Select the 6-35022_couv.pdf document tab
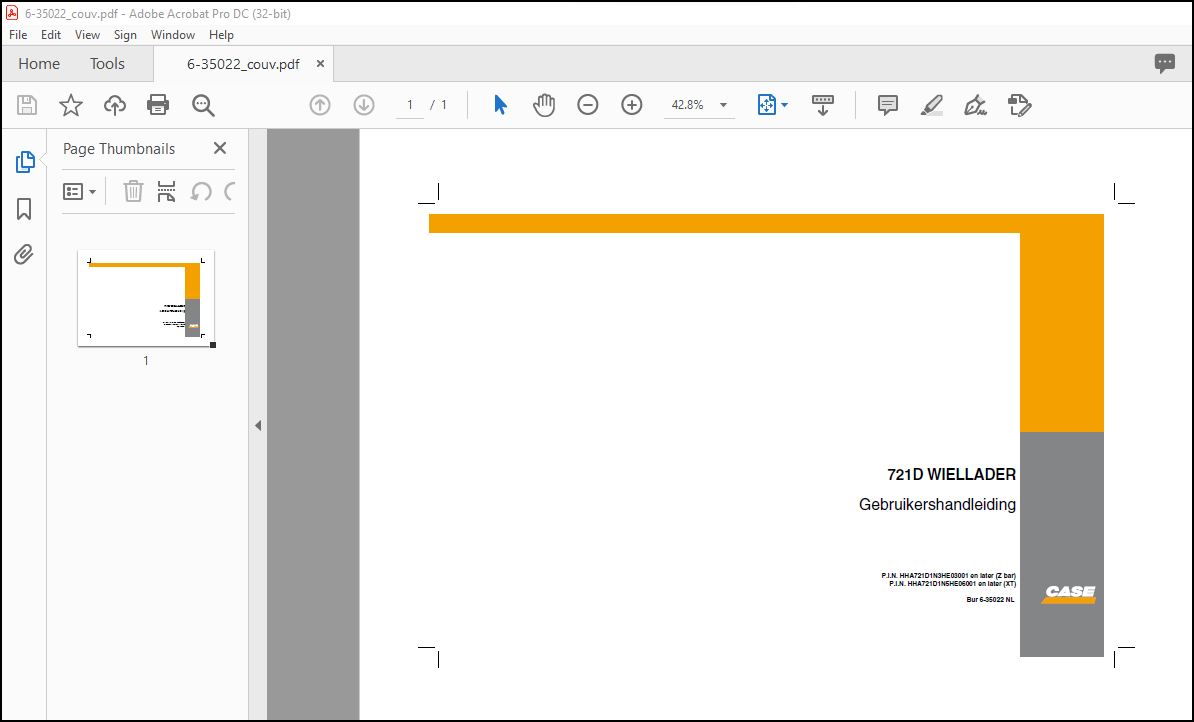 tap(243, 64)
